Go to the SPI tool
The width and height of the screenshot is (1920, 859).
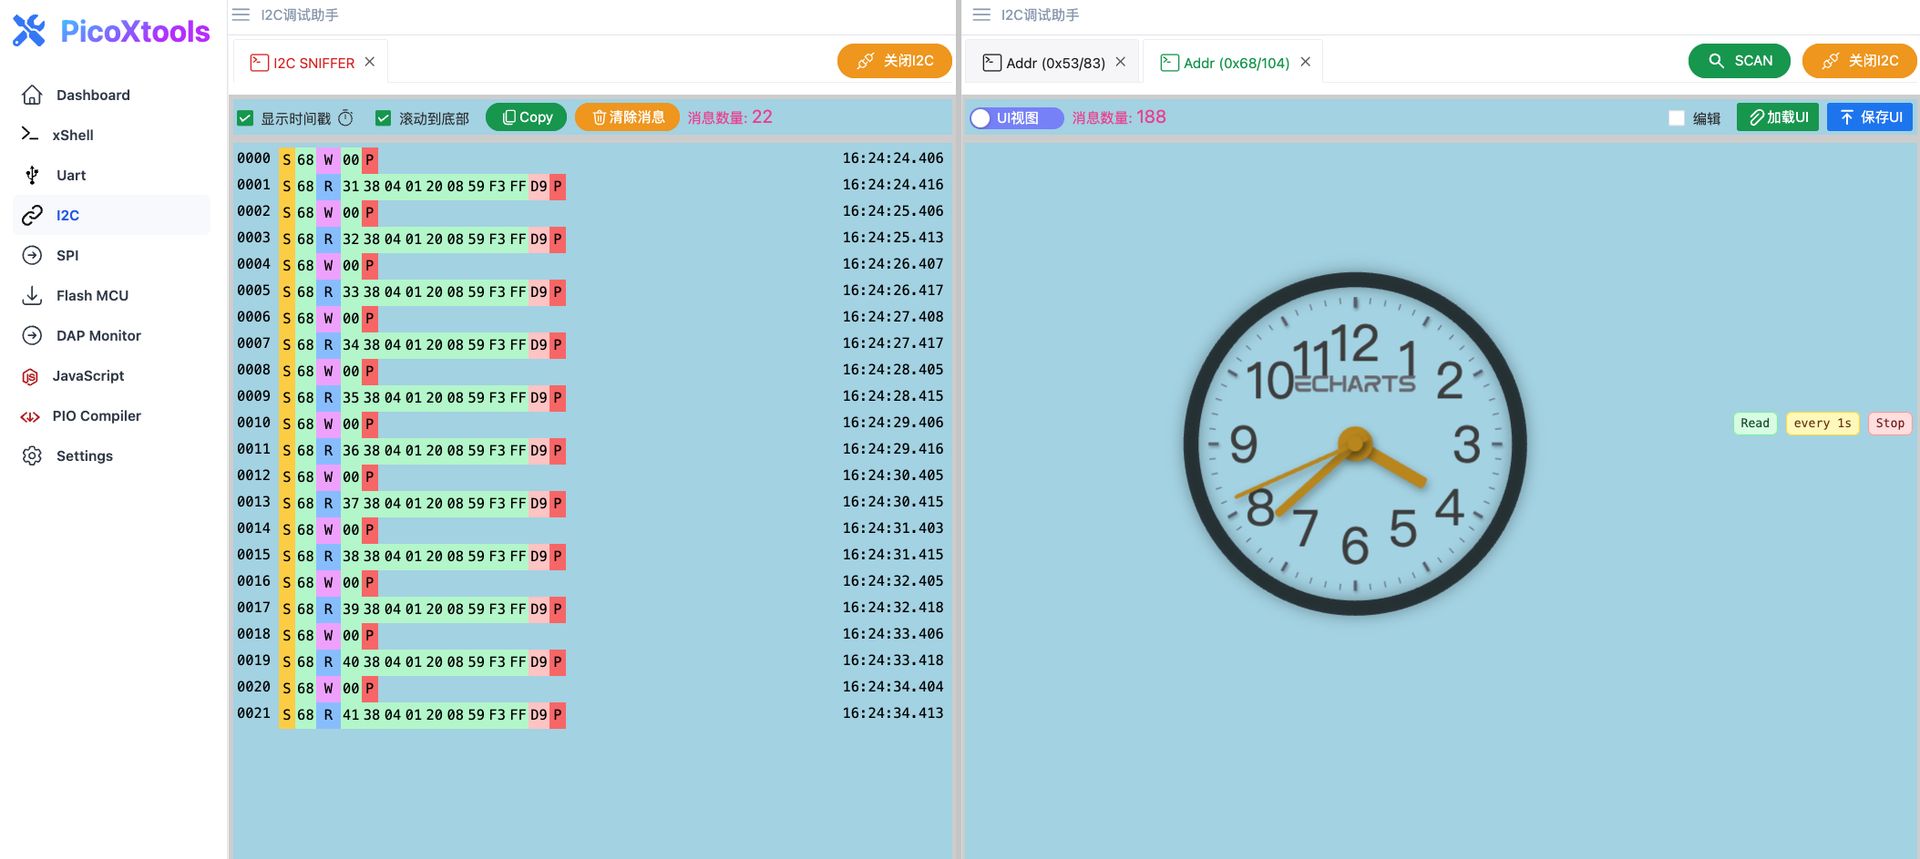click(x=67, y=255)
